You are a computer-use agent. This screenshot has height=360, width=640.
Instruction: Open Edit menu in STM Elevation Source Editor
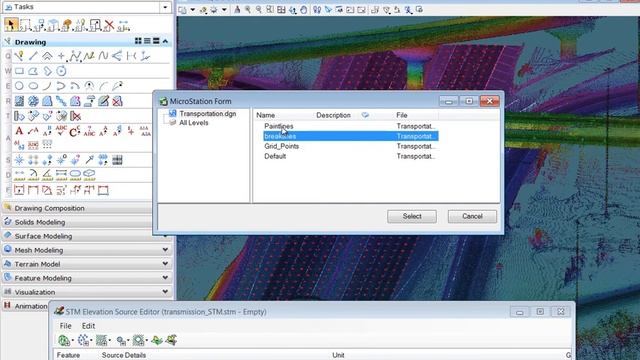click(x=88, y=326)
